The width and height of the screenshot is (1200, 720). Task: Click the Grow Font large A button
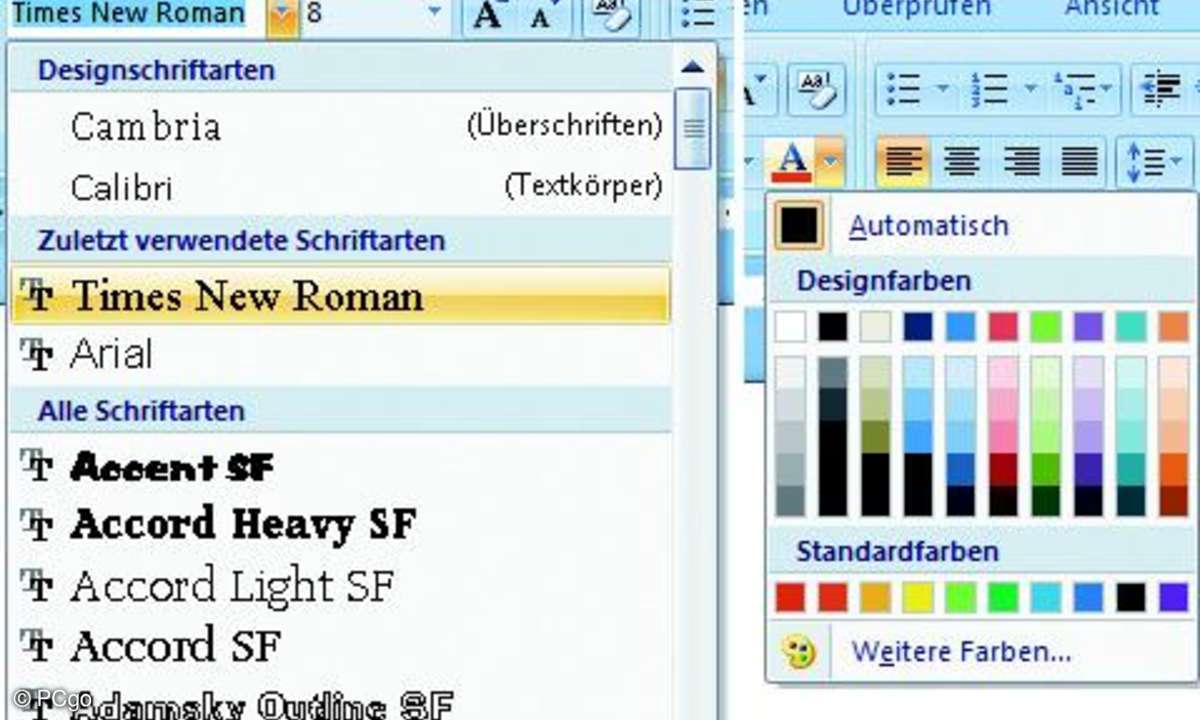[x=489, y=14]
